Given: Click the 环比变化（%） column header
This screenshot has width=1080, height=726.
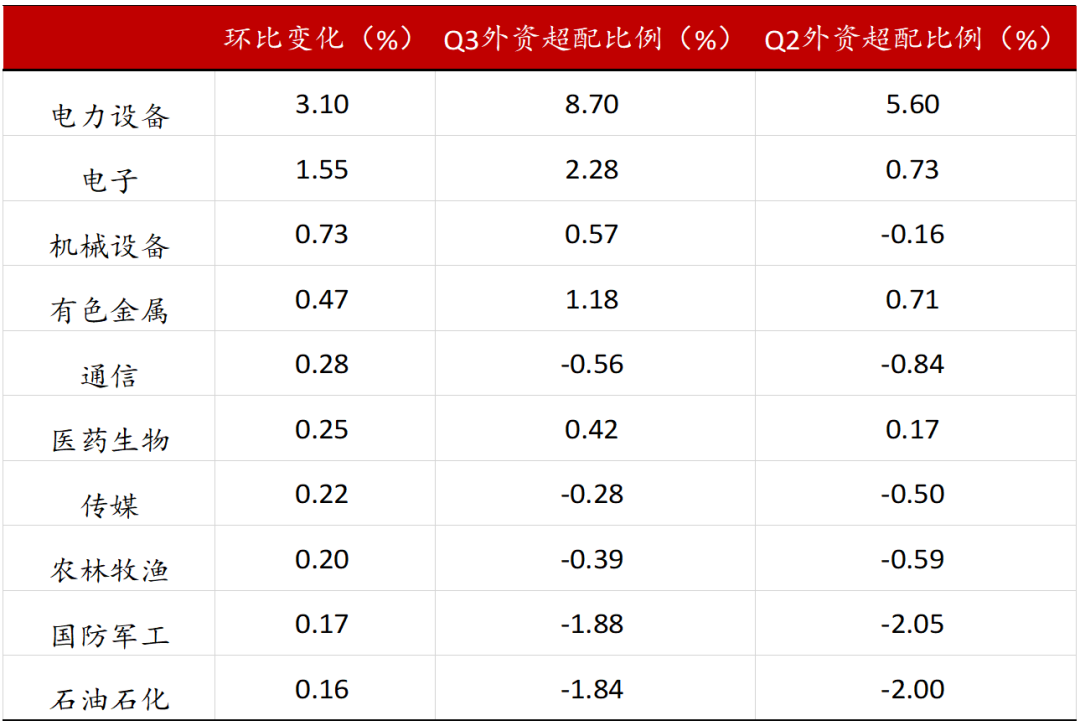Looking at the screenshot, I should [x=318, y=39].
